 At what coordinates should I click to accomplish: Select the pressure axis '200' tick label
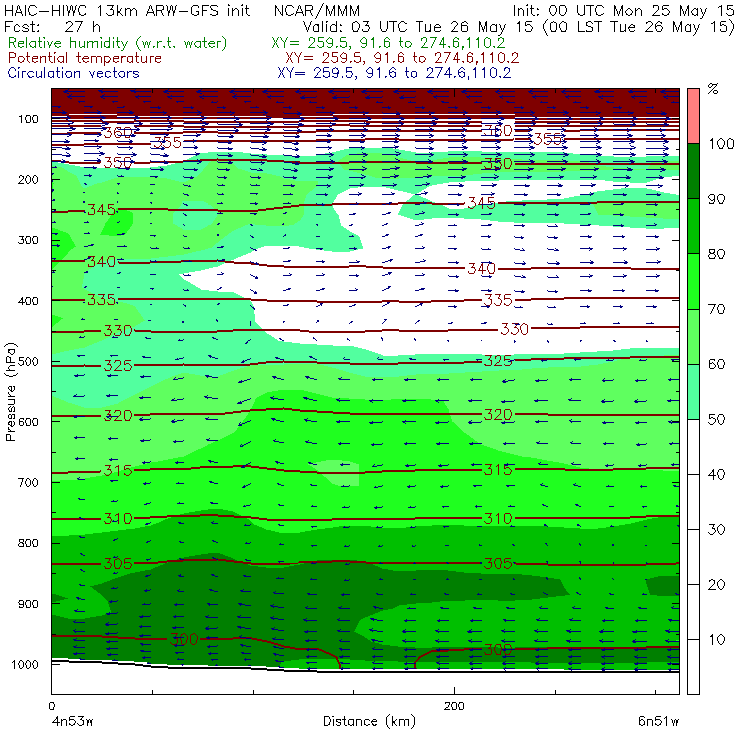28,179
